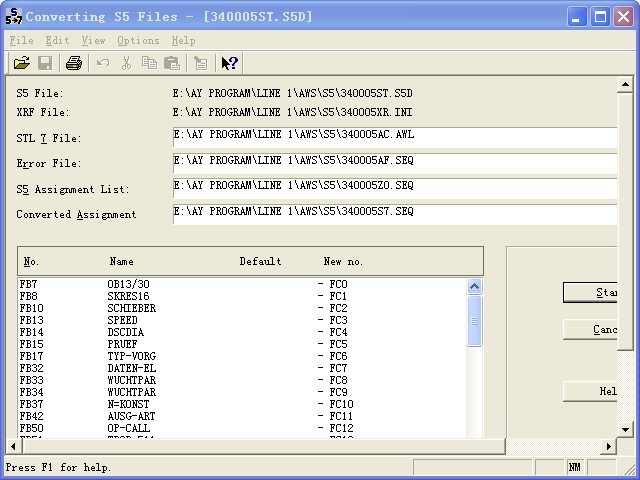Click the S5 File path text

coord(292,93)
